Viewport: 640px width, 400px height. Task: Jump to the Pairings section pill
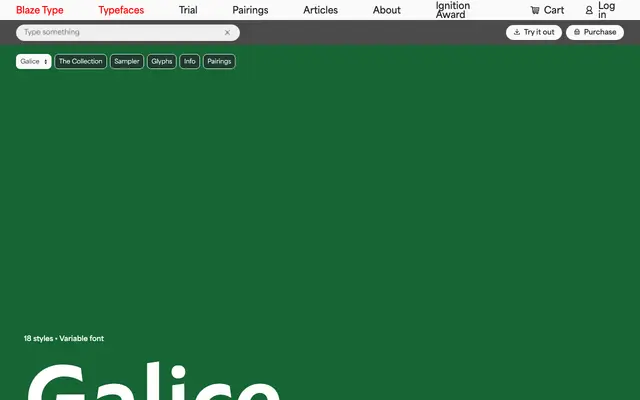coord(219,62)
